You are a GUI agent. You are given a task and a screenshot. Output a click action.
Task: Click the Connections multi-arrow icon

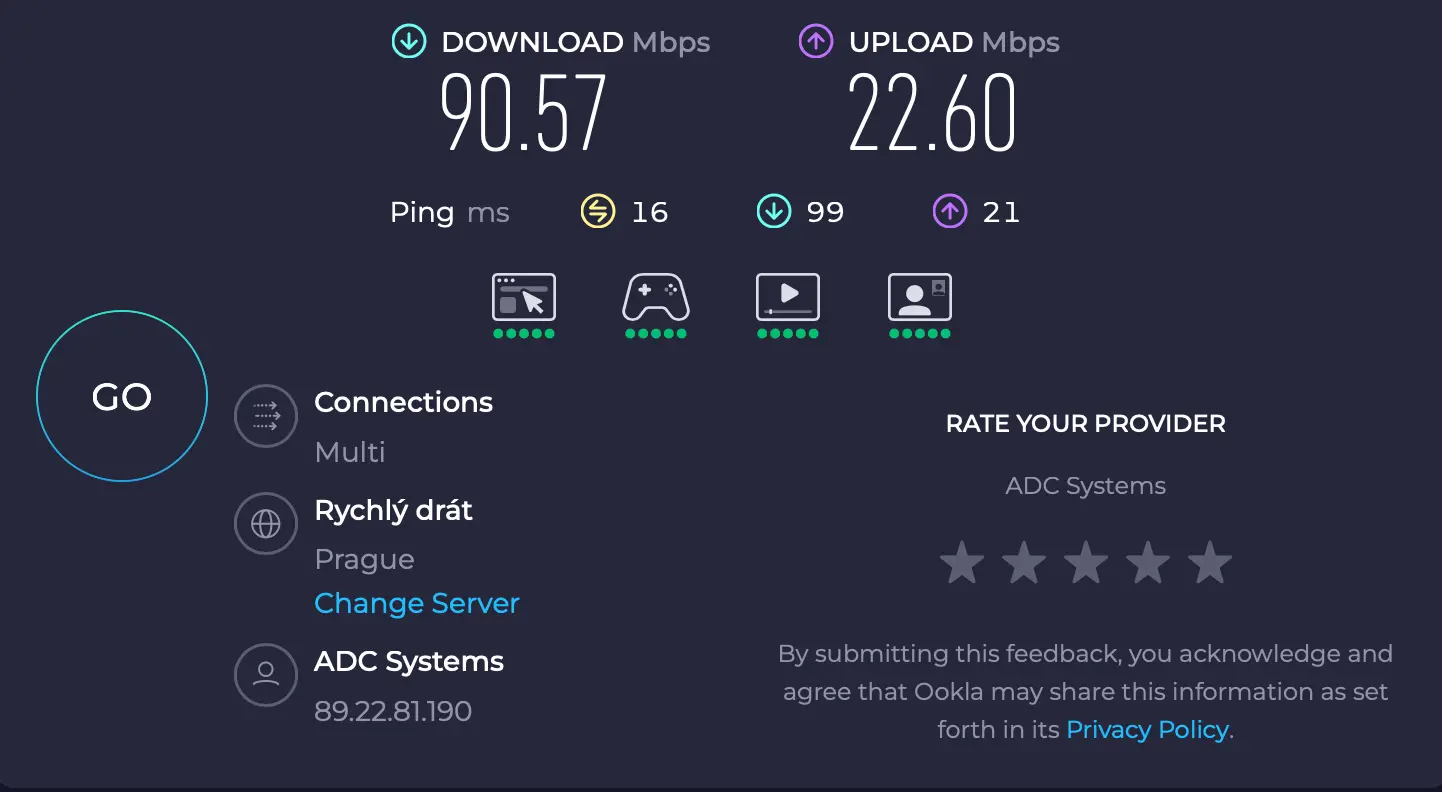pos(265,416)
